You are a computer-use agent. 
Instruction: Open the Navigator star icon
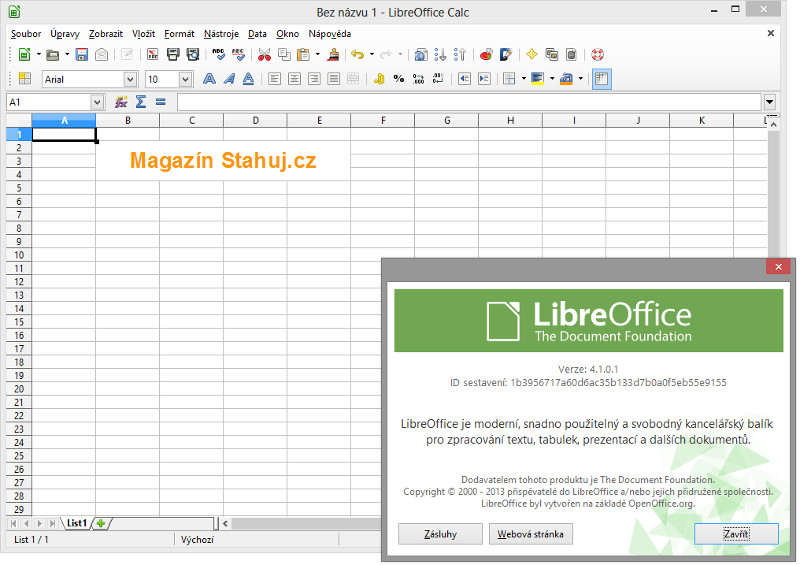click(x=532, y=54)
